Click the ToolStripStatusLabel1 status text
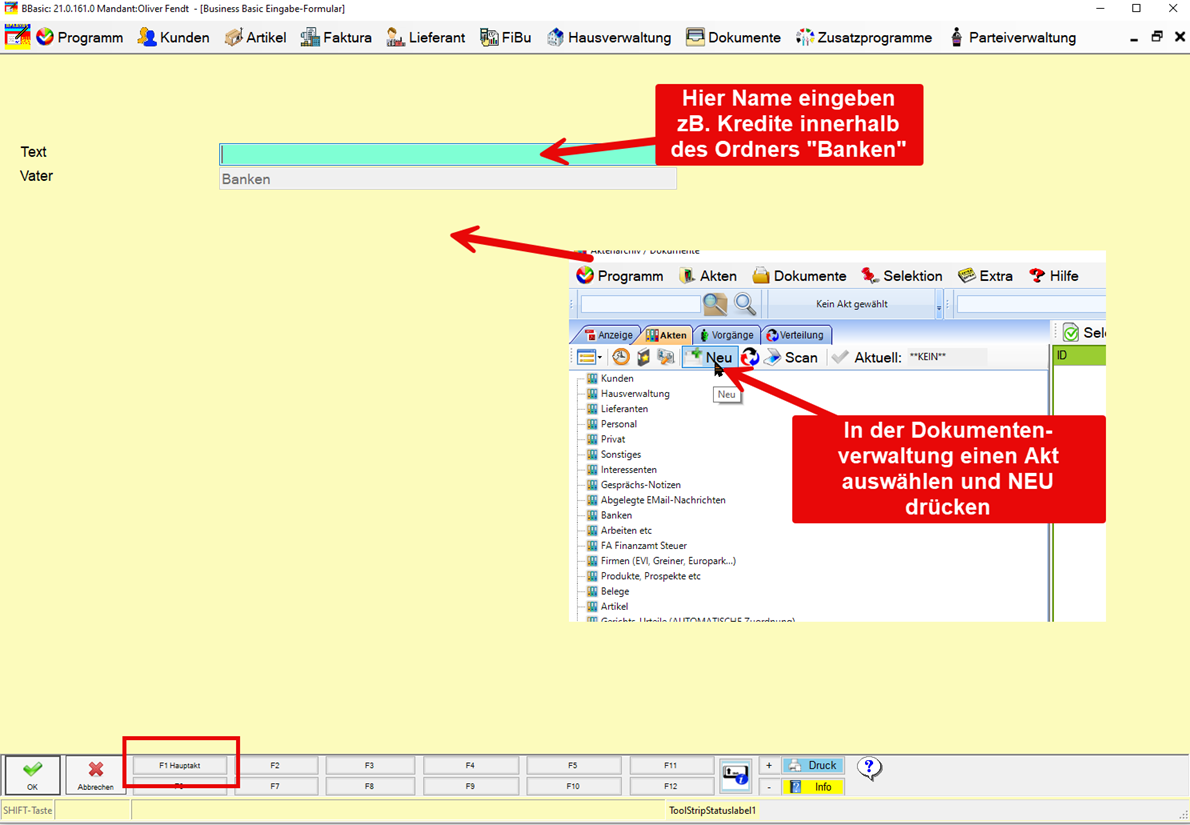 712,810
